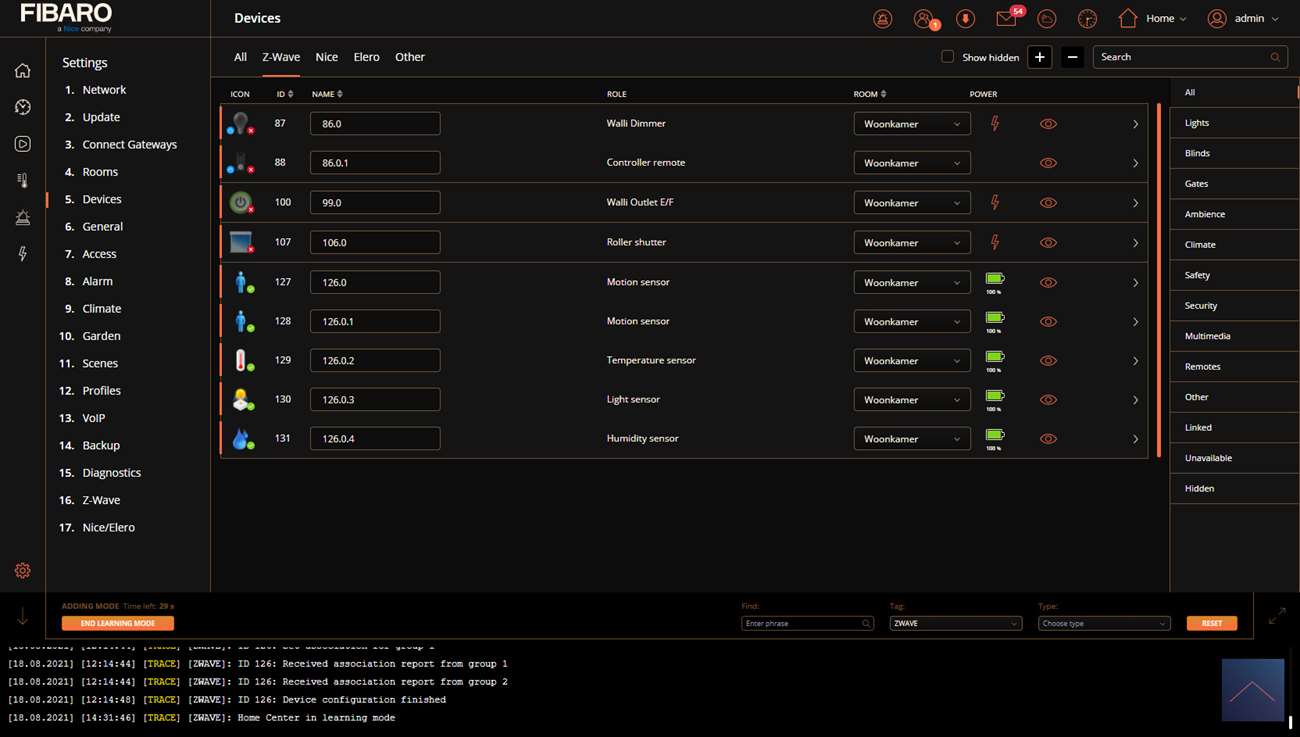Click the device list vertical scrollbar
1300x737 pixels.
1159,280
